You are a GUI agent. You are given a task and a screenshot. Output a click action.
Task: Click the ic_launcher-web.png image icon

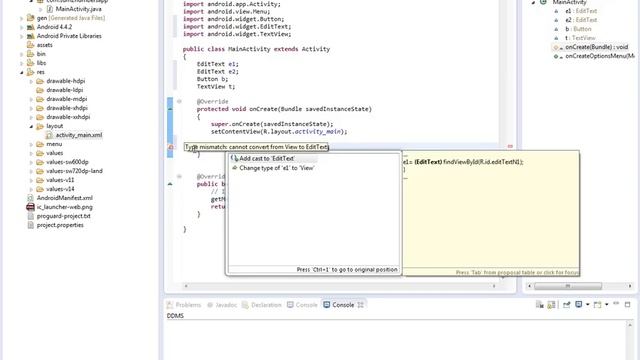tap(30, 207)
